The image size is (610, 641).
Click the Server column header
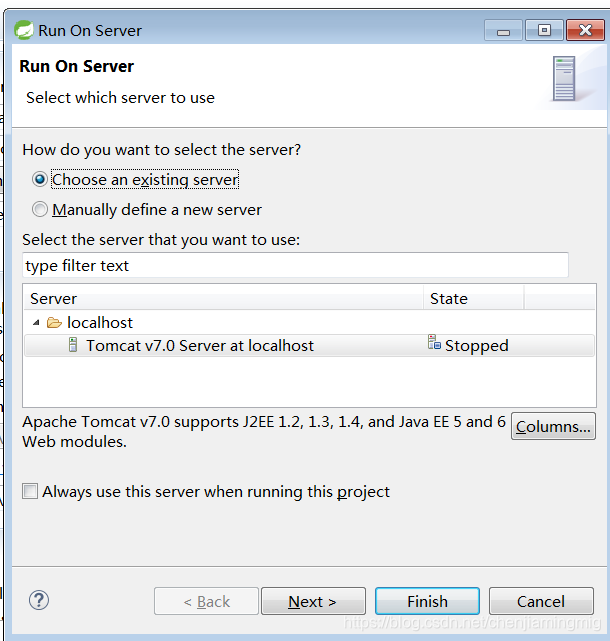click(223, 298)
